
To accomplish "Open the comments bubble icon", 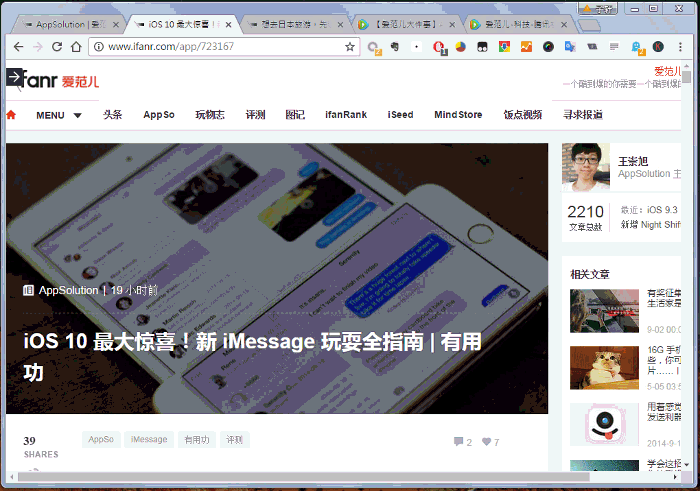I will tap(458, 441).
